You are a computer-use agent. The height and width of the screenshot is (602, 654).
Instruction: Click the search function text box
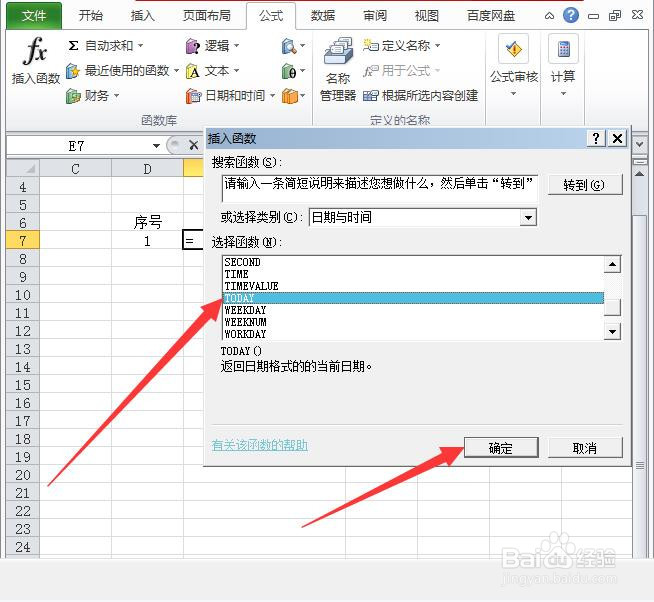[x=379, y=188]
